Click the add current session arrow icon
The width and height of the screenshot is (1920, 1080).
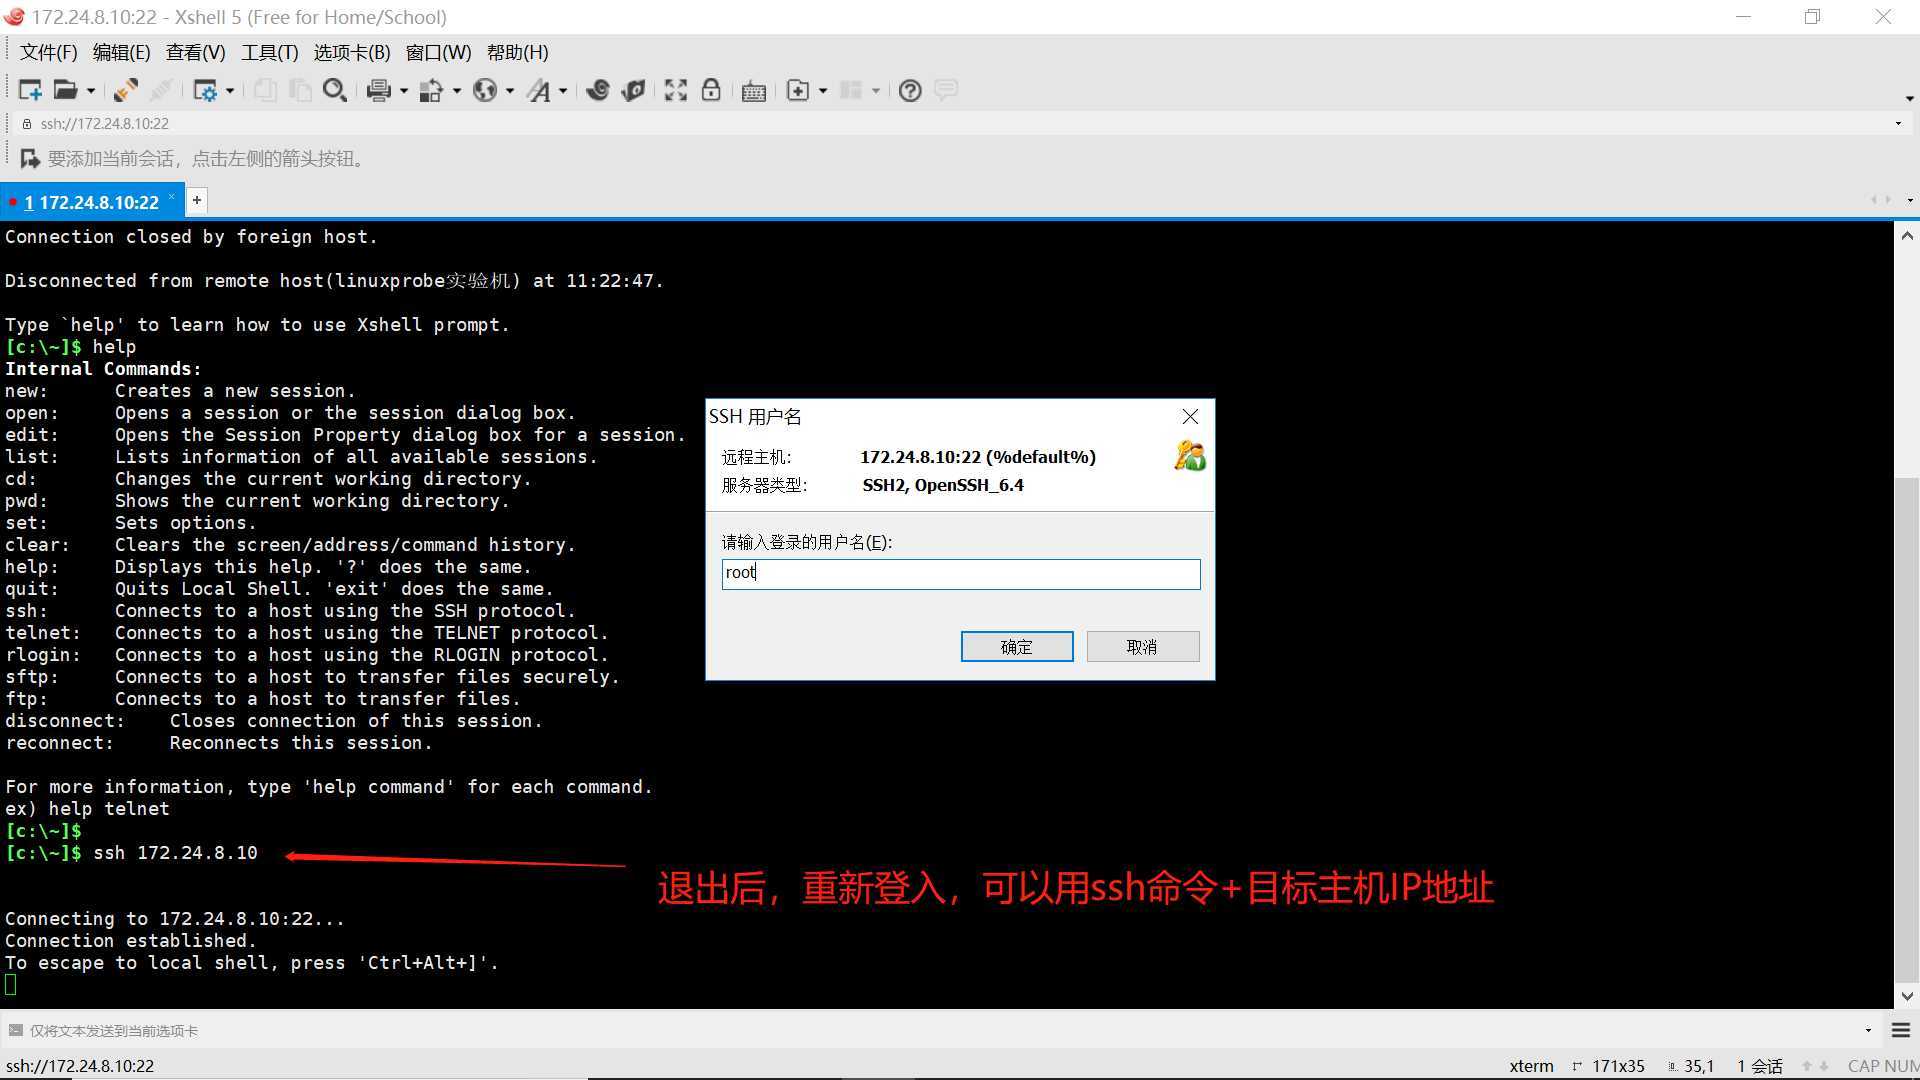[30, 158]
